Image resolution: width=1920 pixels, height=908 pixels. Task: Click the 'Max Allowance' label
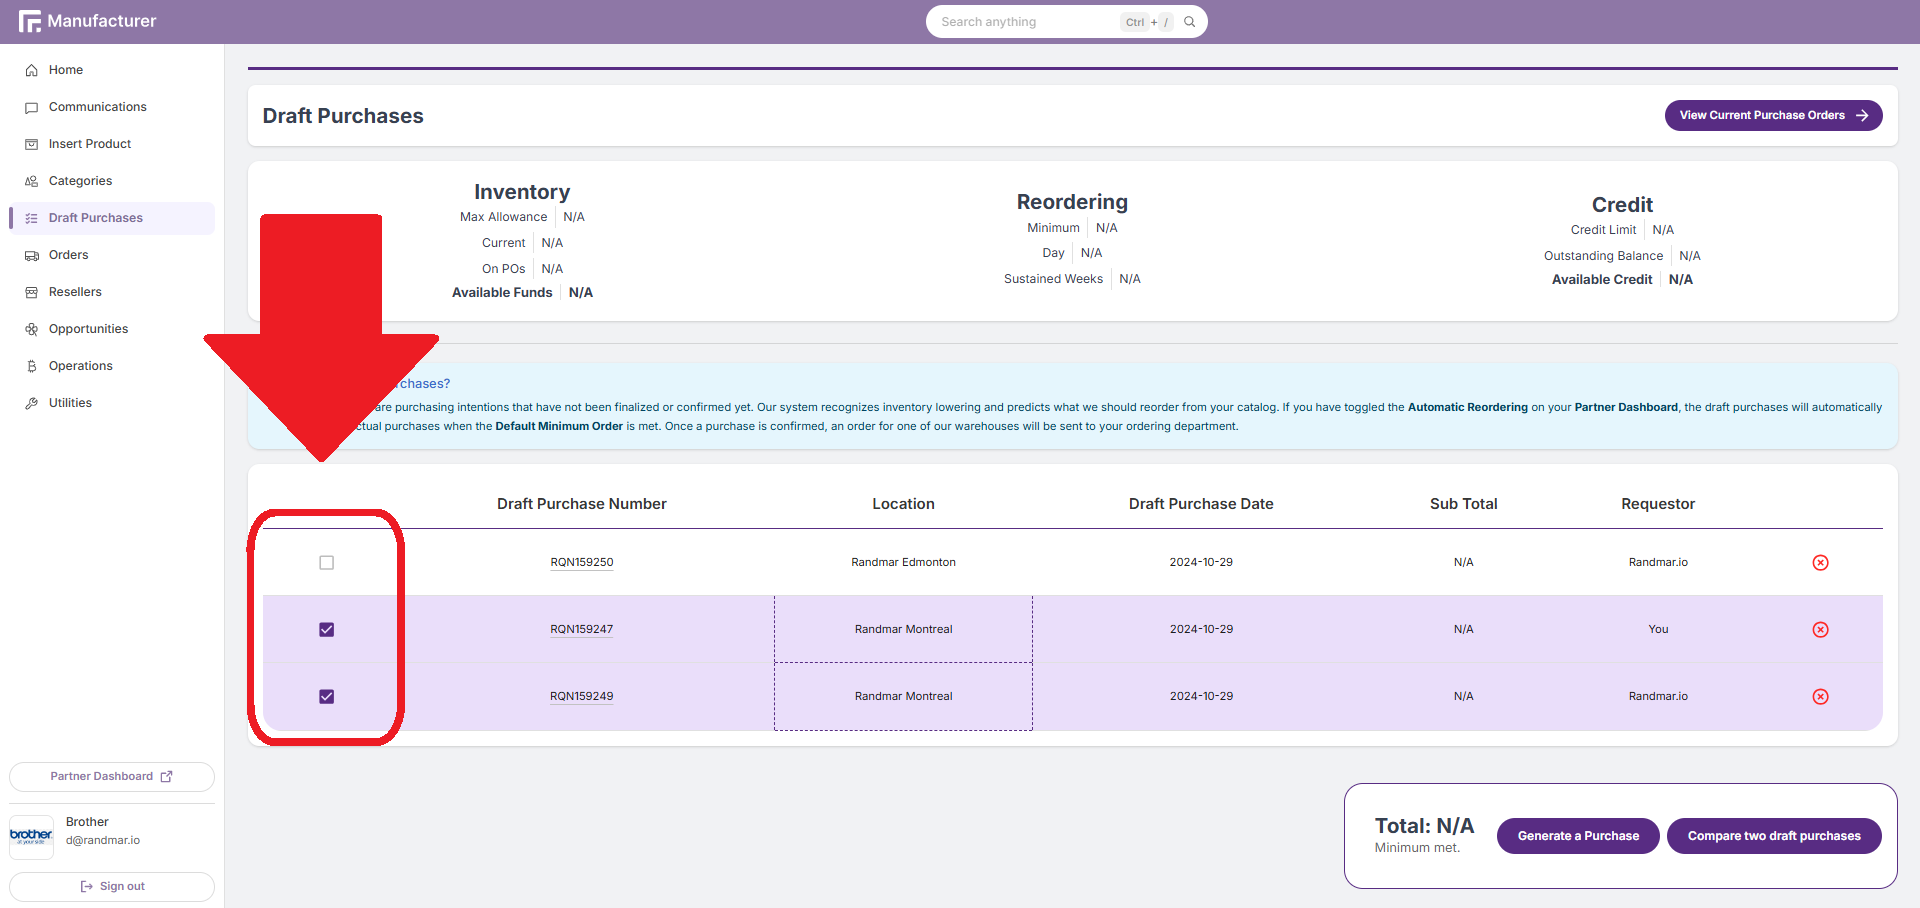pyautogui.click(x=503, y=217)
